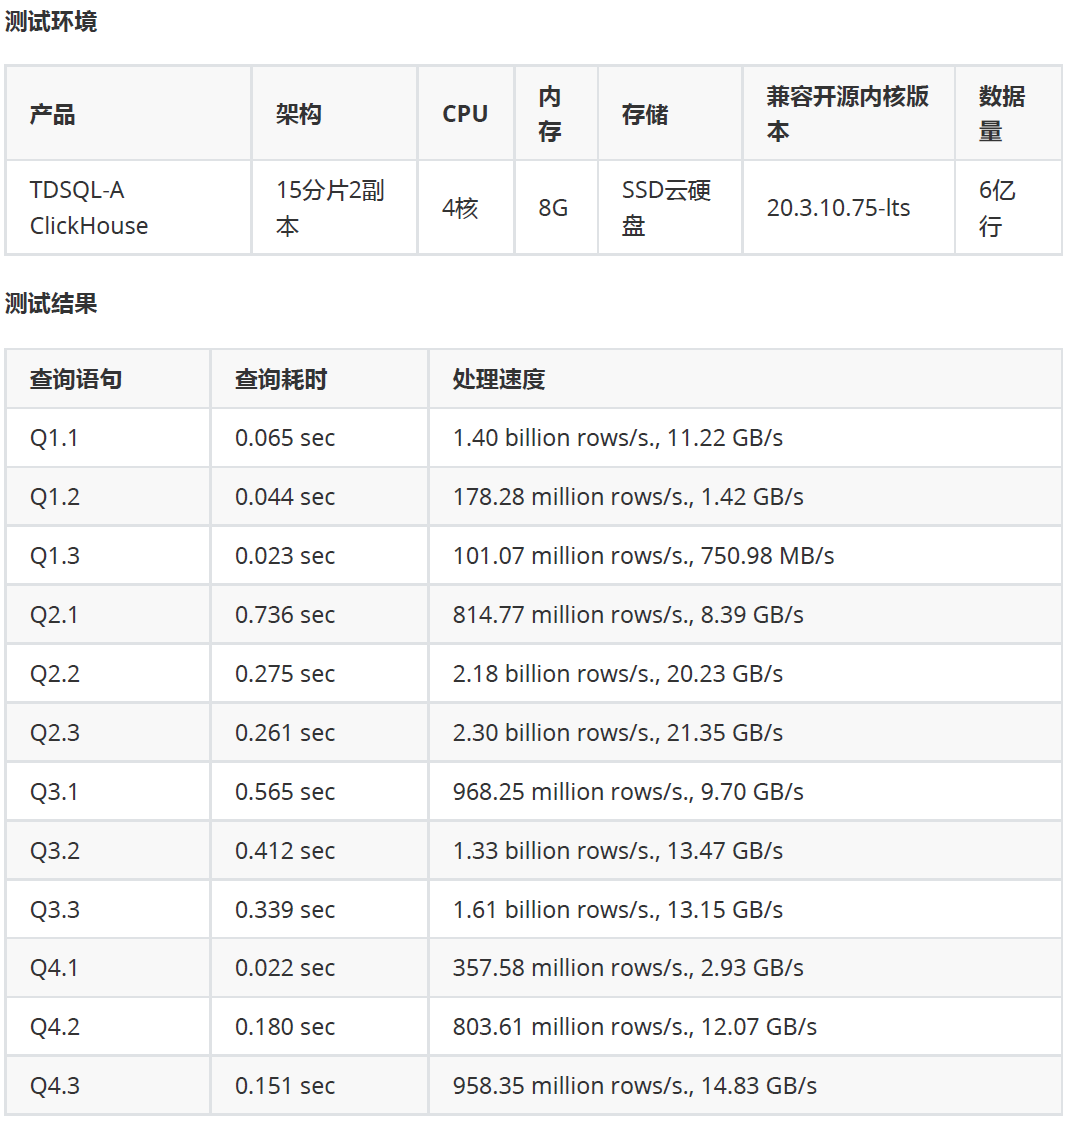
Task: Click the 1.61 billion rows/s speed cell
Action: point(745,909)
